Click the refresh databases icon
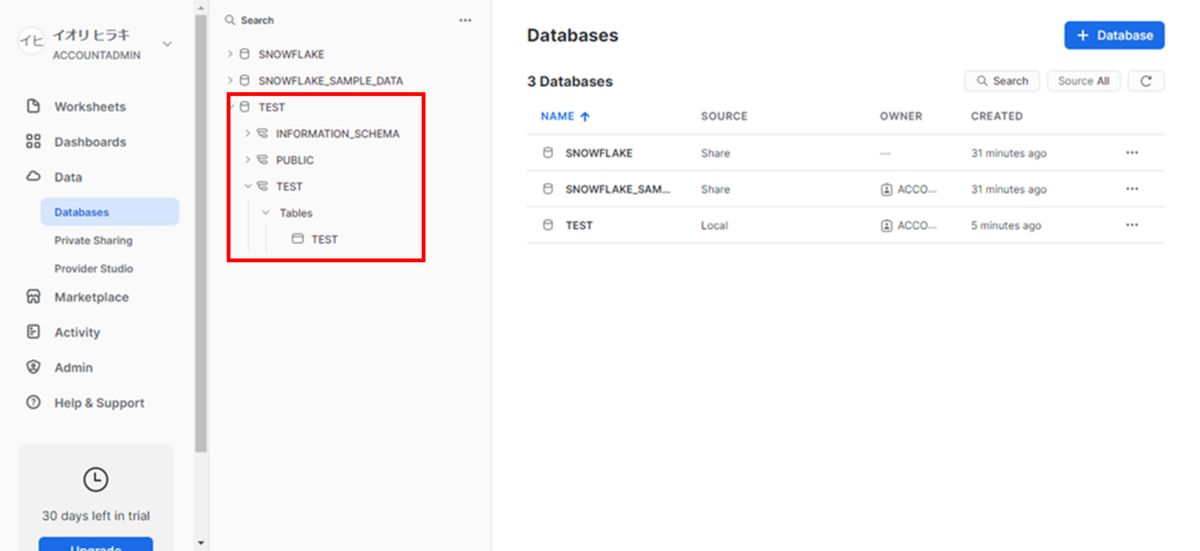The image size is (1200, 551). point(1146,81)
